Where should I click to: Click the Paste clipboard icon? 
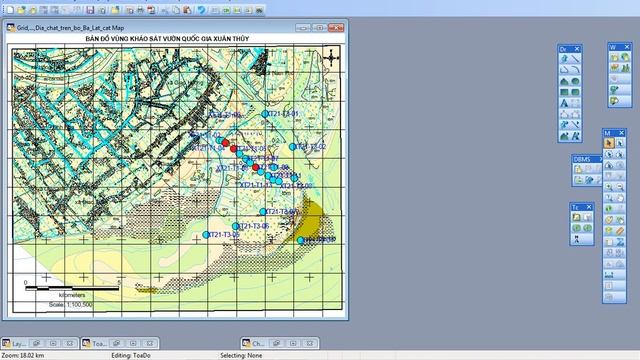point(187,10)
